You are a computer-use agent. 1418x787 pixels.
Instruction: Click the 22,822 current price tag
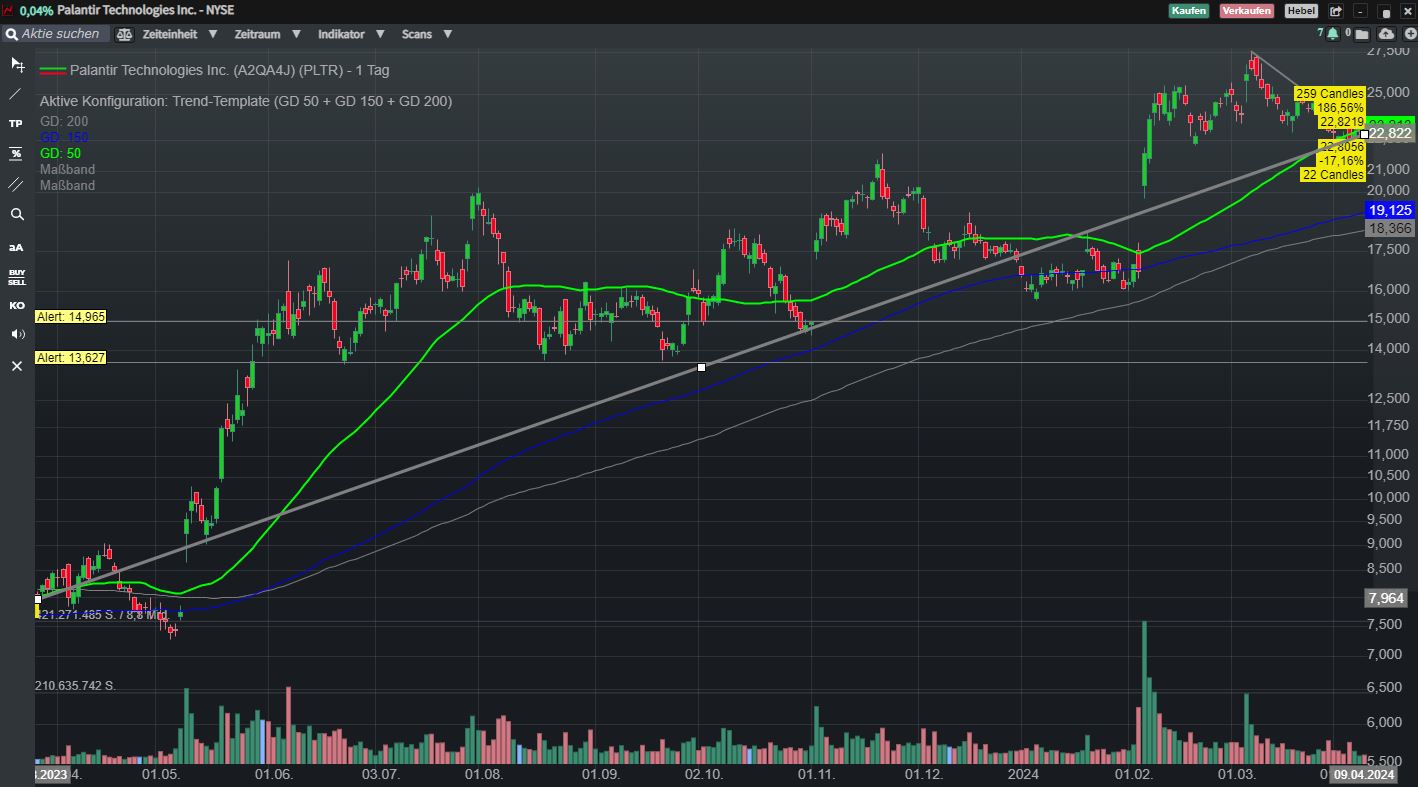(x=1390, y=133)
